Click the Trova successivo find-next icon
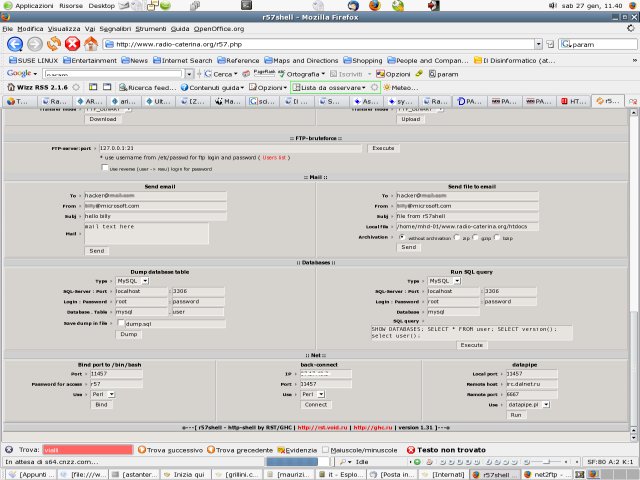640x480 pixels. pyautogui.click(x=142, y=450)
